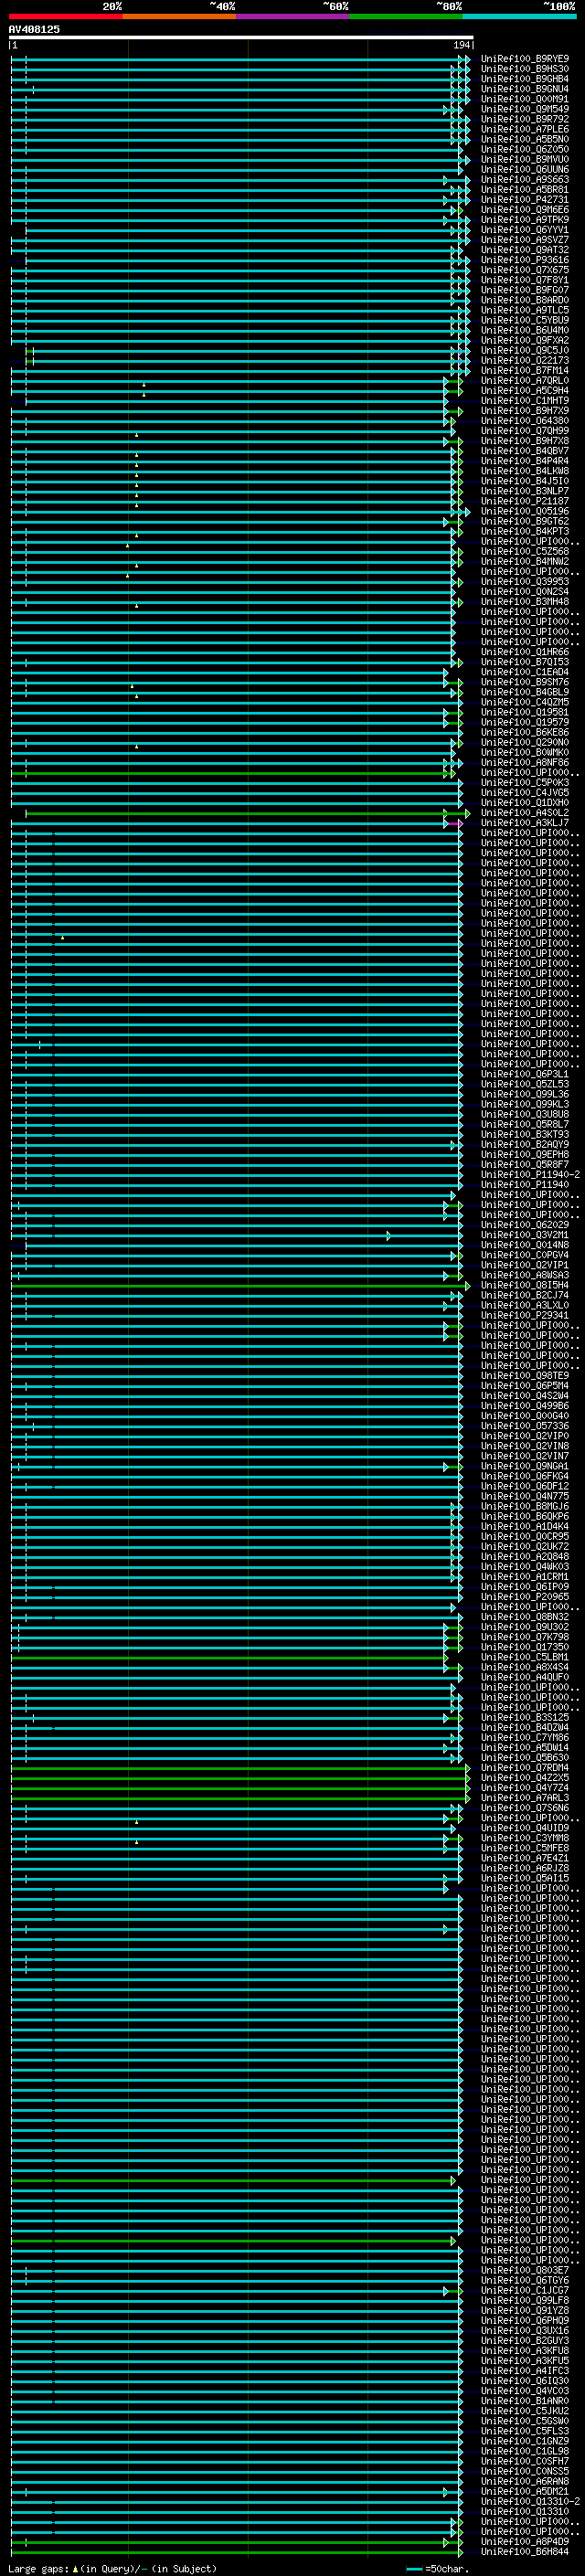
Task: Click the UniRef100_Q6YYV1 label
Action: pos(525,230)
